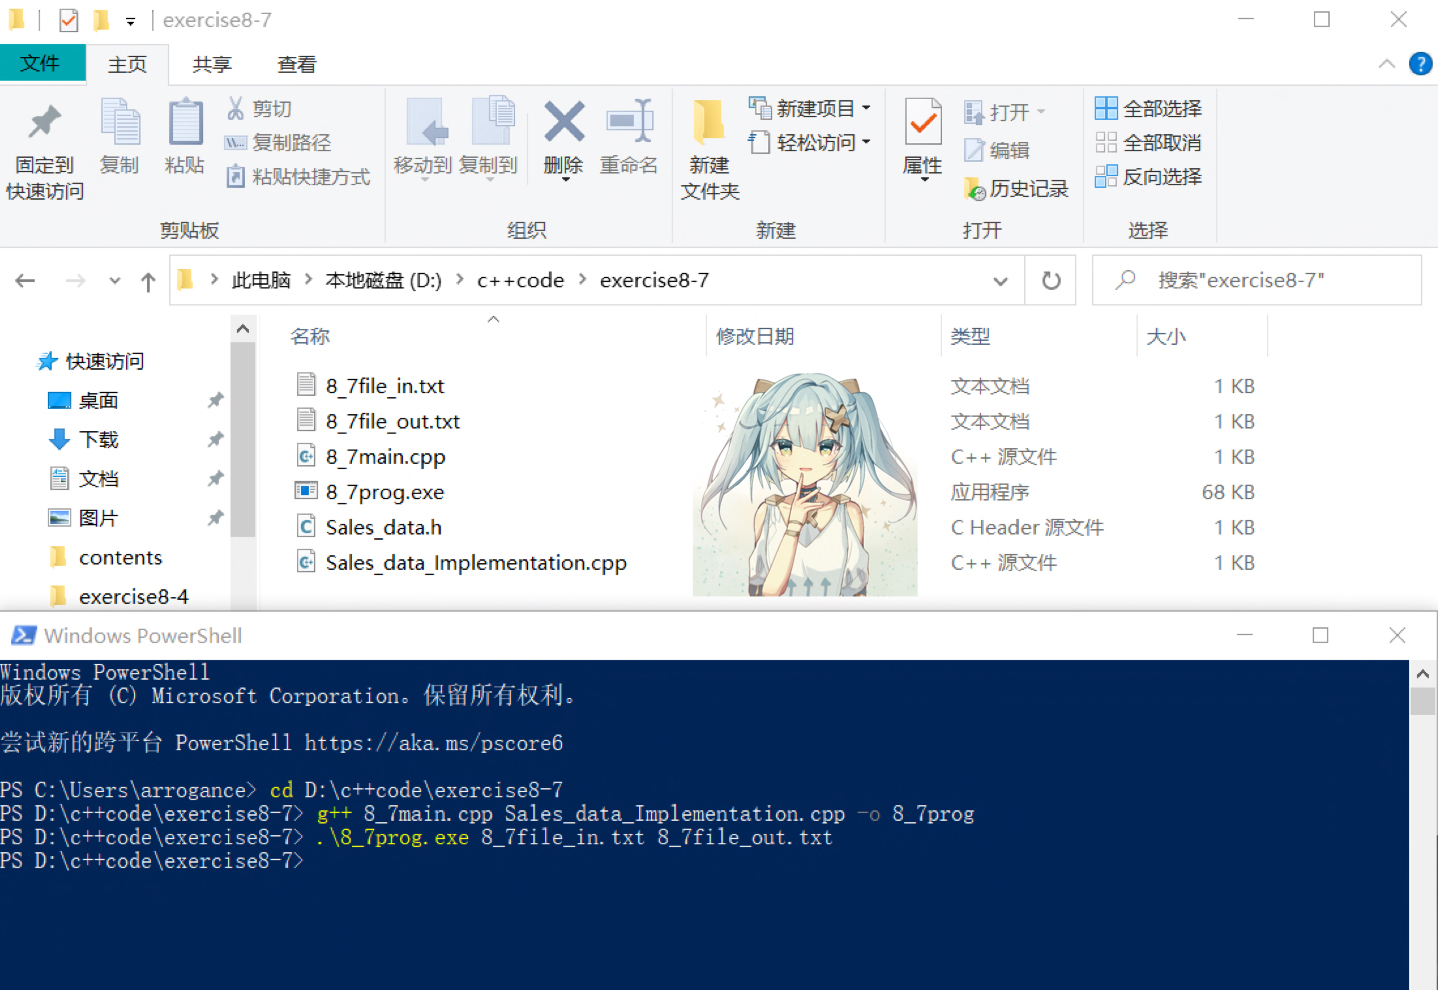This screenshot has height=990, width=1438.
Task: Open Desktop (桌面) in the sidebar
Action: [x=99, y=401]
